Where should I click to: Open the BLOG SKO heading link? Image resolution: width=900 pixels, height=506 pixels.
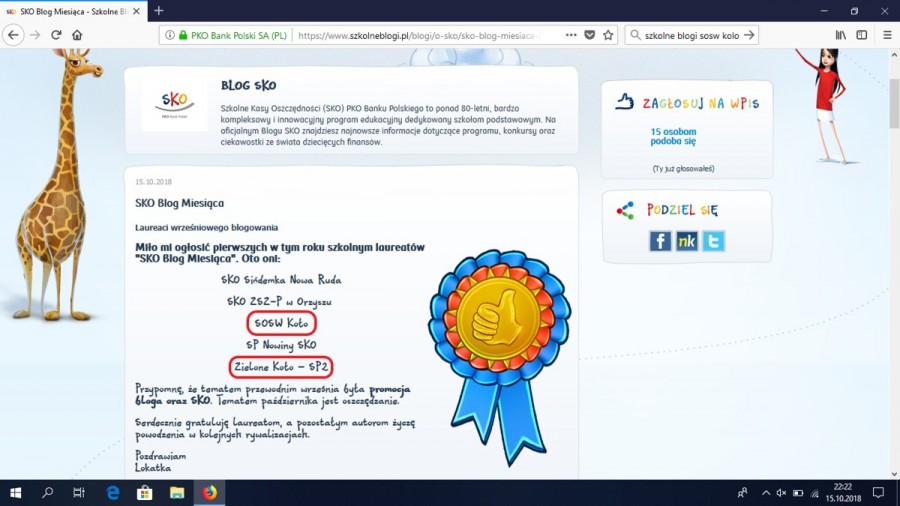(x=249, y=85)
